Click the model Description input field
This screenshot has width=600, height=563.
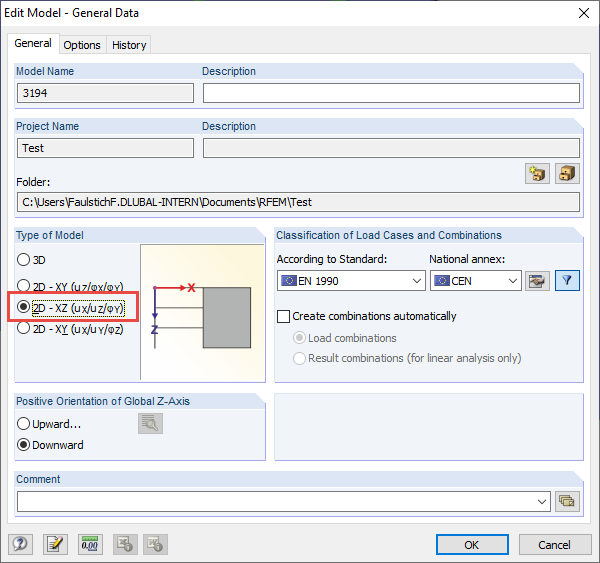click(x=391, y=93)
